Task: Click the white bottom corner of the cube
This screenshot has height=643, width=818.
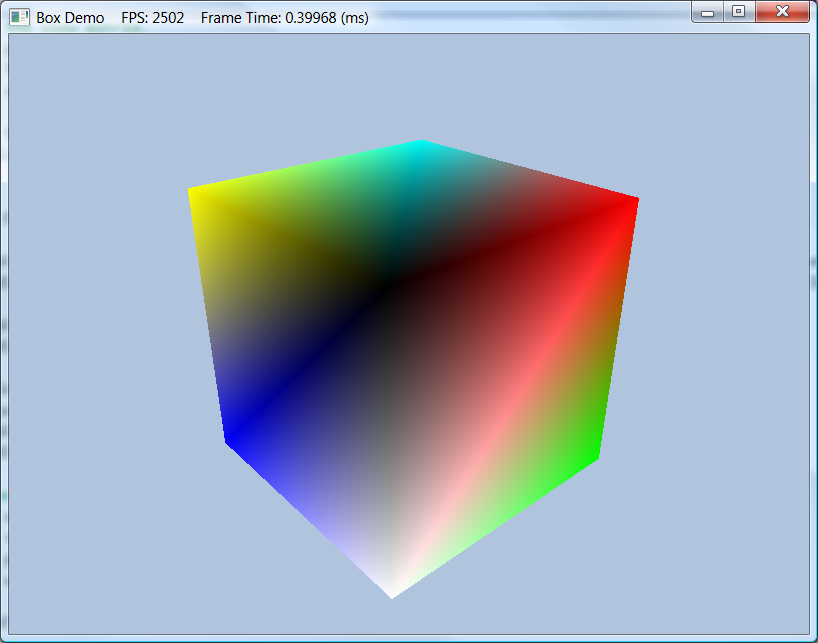Action: (392, 590)
